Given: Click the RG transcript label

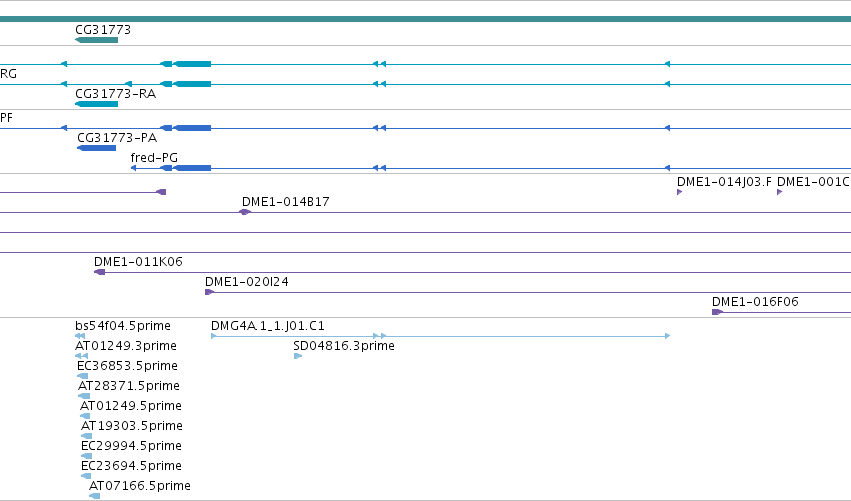Looking at the screenshot, I should (x=8, y=74).
